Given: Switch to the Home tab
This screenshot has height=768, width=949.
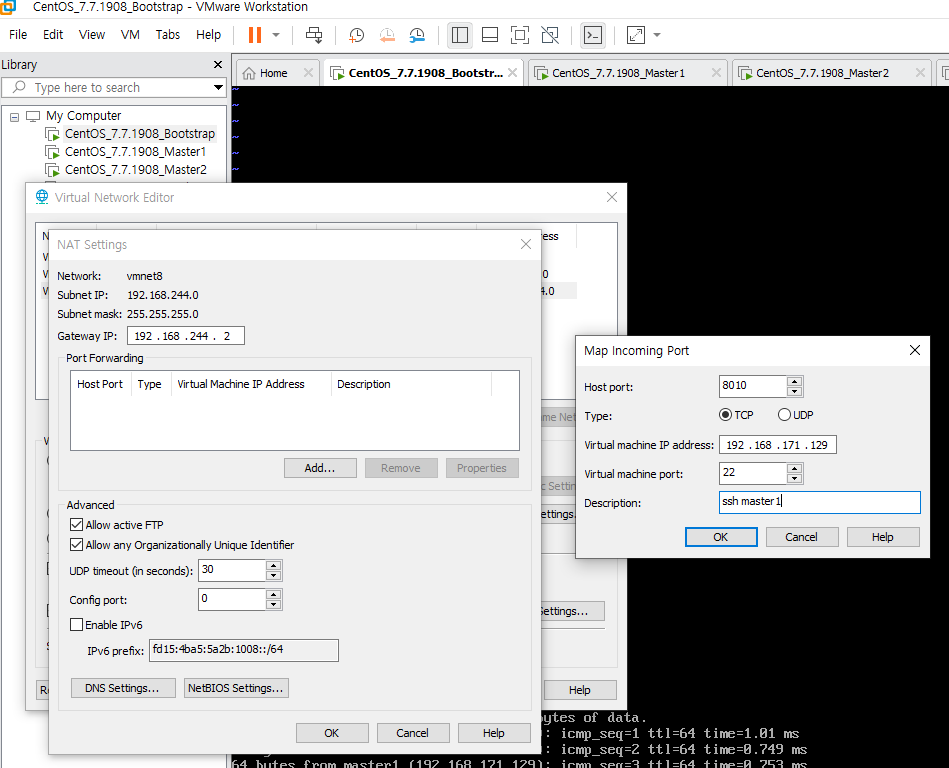Looking at the screenshot, I should click(274, 73).
